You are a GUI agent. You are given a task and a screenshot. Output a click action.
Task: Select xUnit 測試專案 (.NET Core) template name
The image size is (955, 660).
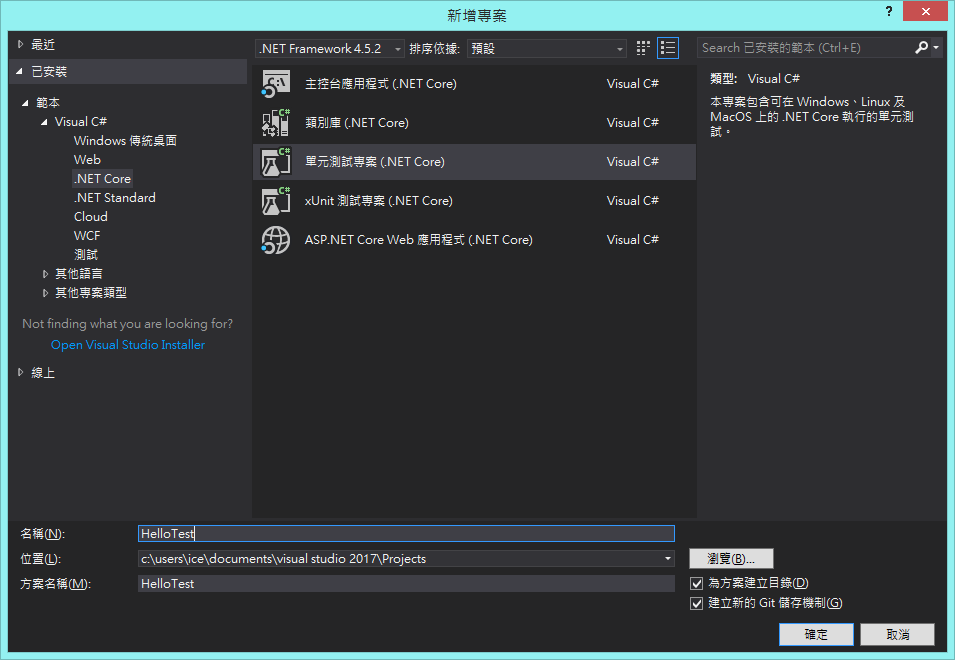tap(379, 201)
